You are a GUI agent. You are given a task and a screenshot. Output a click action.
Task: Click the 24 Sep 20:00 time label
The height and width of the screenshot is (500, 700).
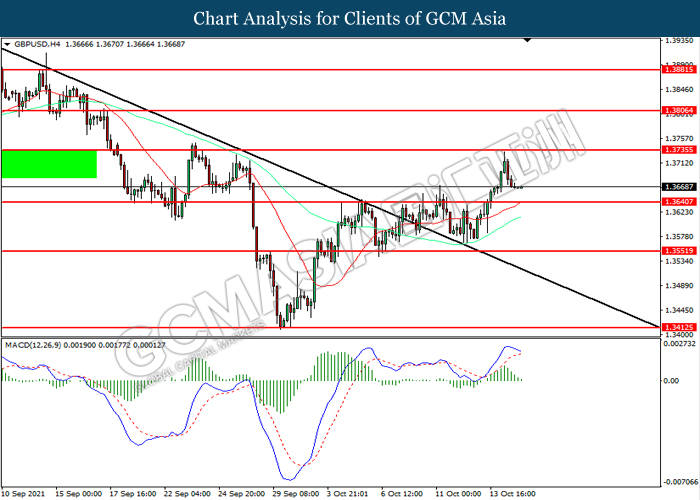click(242, 494)
